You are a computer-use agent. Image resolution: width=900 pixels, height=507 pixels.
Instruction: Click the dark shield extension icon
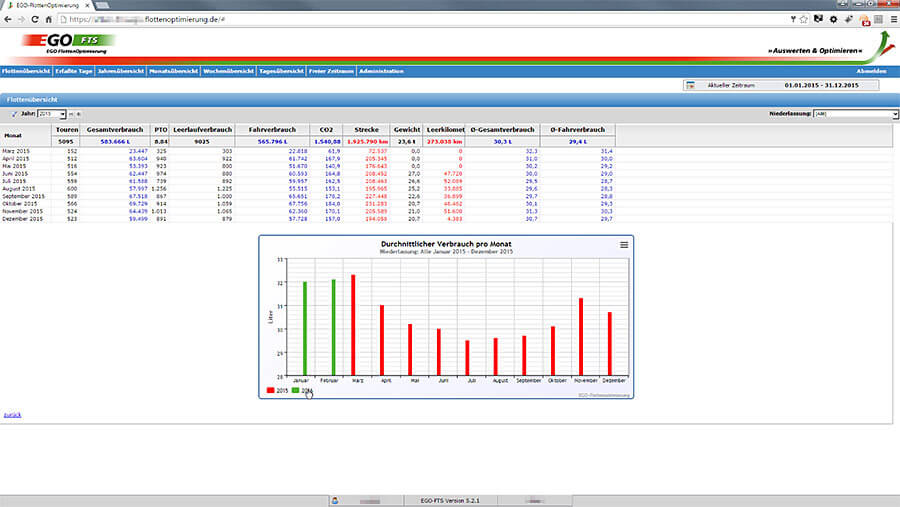pos(818,20)
